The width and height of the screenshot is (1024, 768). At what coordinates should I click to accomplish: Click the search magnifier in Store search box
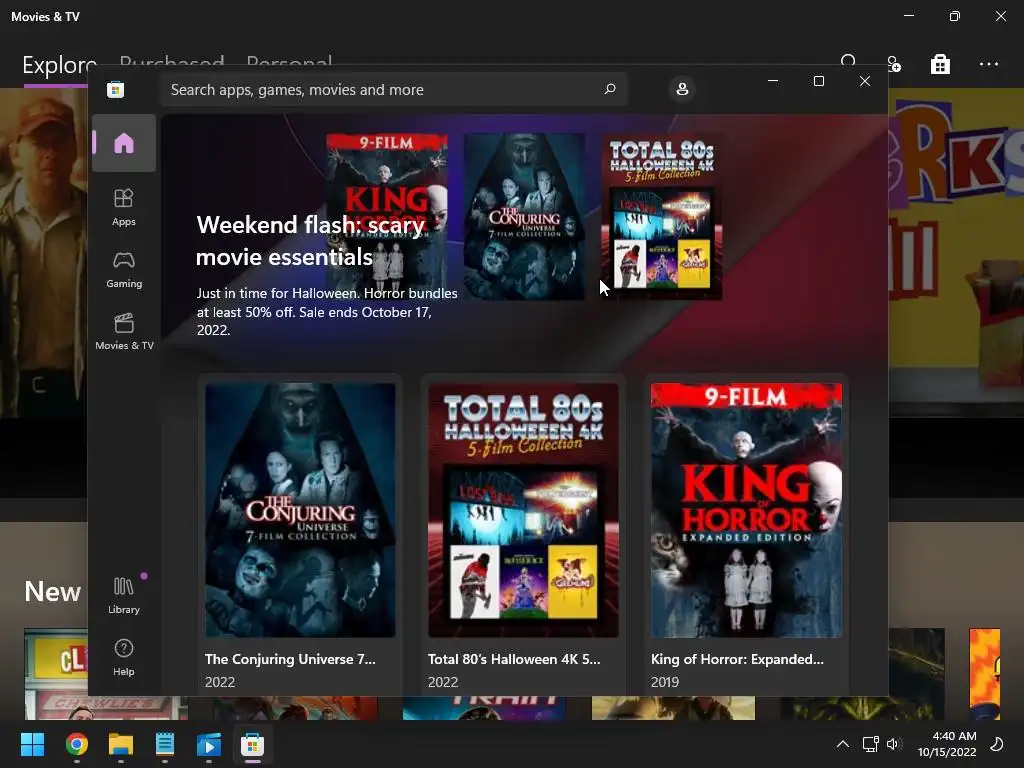click(x=610, y=89)
